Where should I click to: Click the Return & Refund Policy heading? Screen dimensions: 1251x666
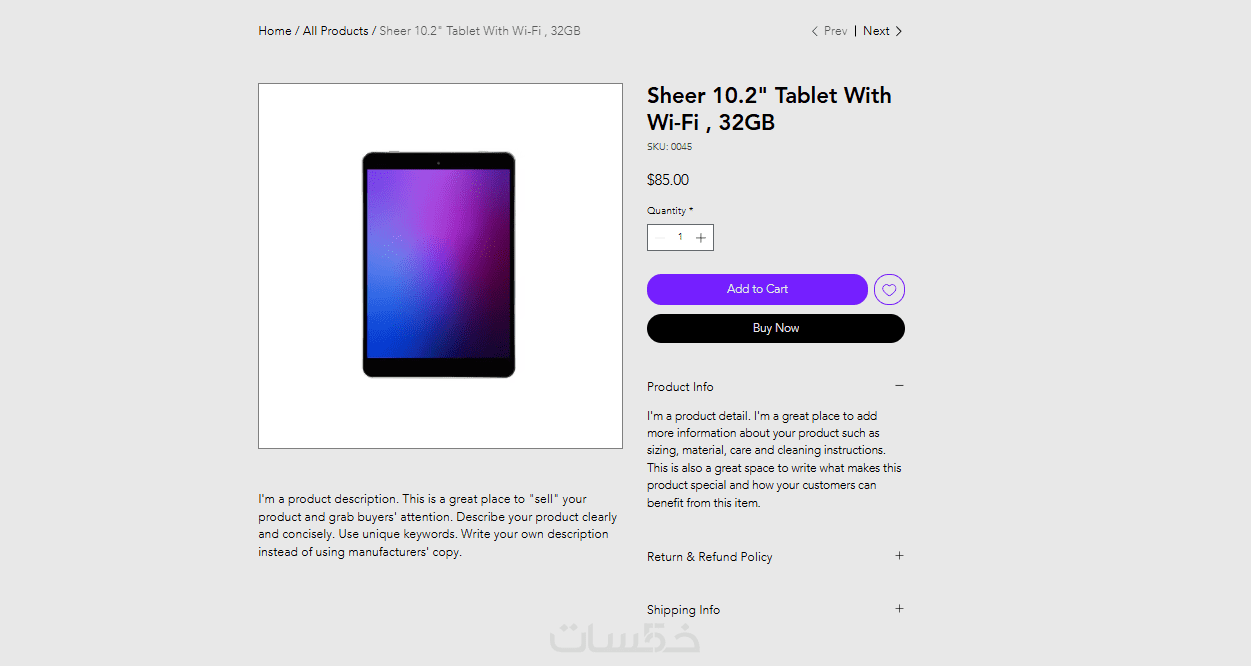[x=709, y=557]
